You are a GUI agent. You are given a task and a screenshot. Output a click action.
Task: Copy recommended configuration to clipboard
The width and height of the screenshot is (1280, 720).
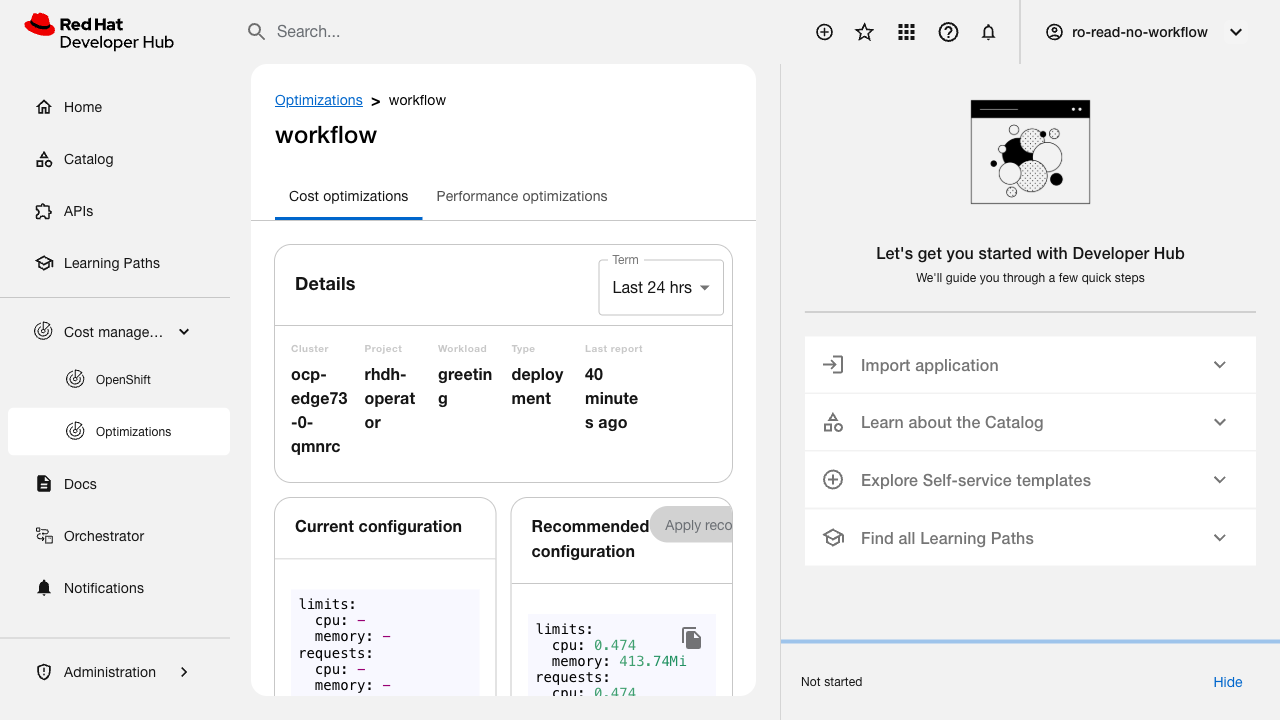(692, 638)
